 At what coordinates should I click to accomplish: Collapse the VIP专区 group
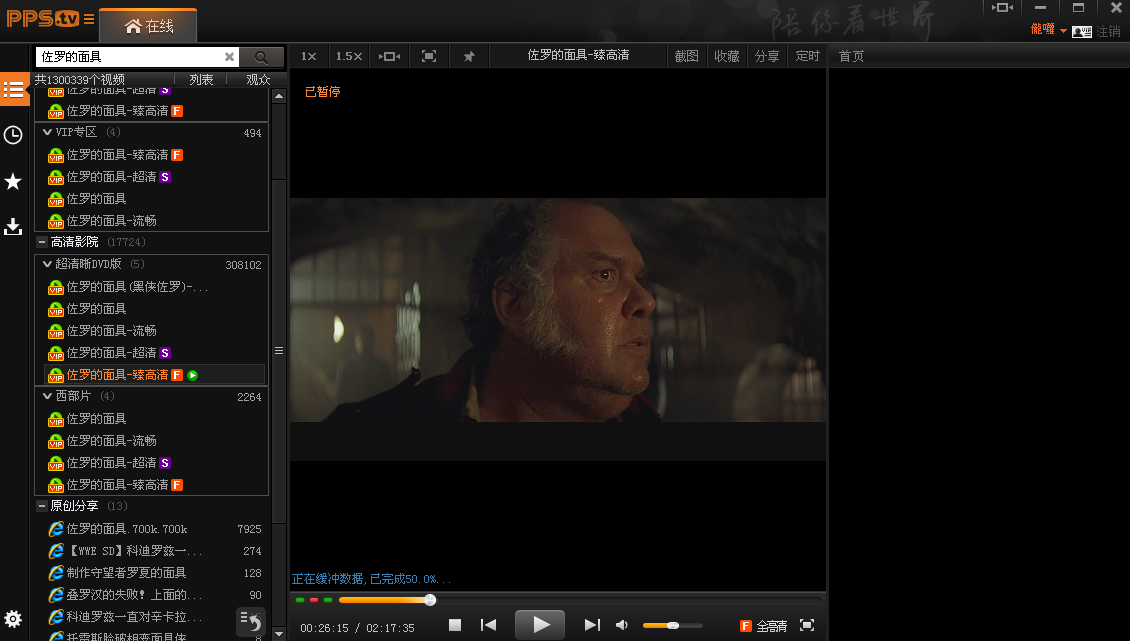(x=48, y=132)
